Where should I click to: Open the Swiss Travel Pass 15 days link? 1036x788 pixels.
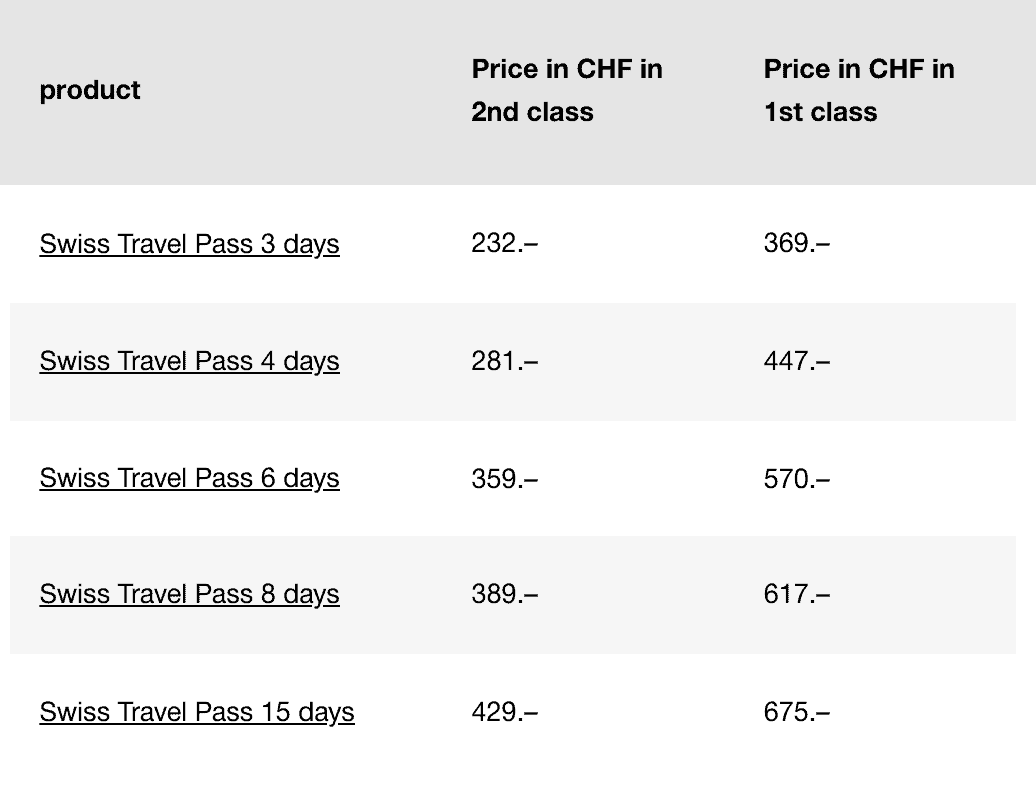pos(197,712)
